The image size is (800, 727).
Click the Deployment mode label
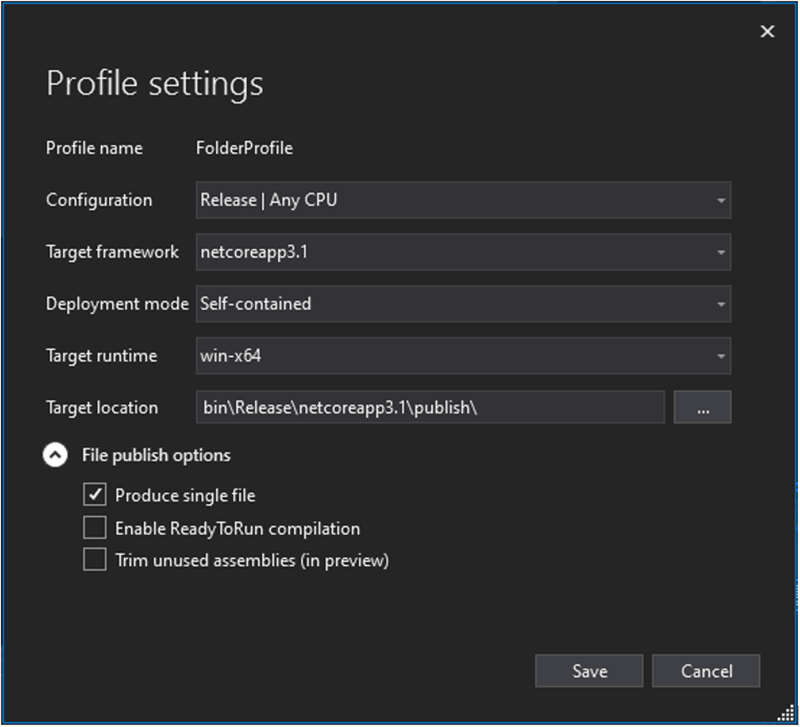117,304
